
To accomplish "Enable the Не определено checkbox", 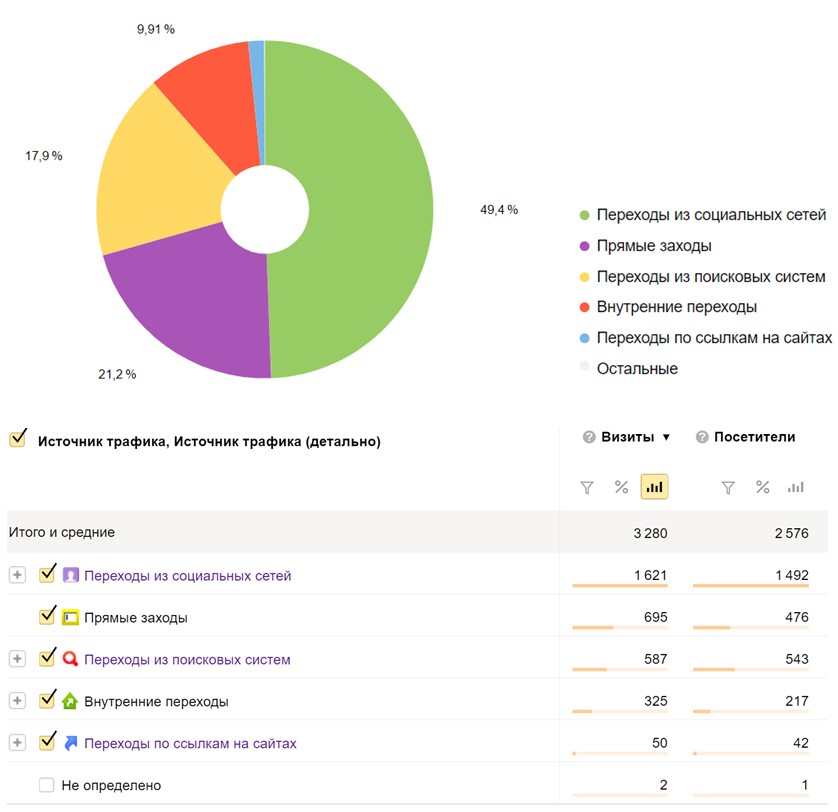I will pos(47,785).
